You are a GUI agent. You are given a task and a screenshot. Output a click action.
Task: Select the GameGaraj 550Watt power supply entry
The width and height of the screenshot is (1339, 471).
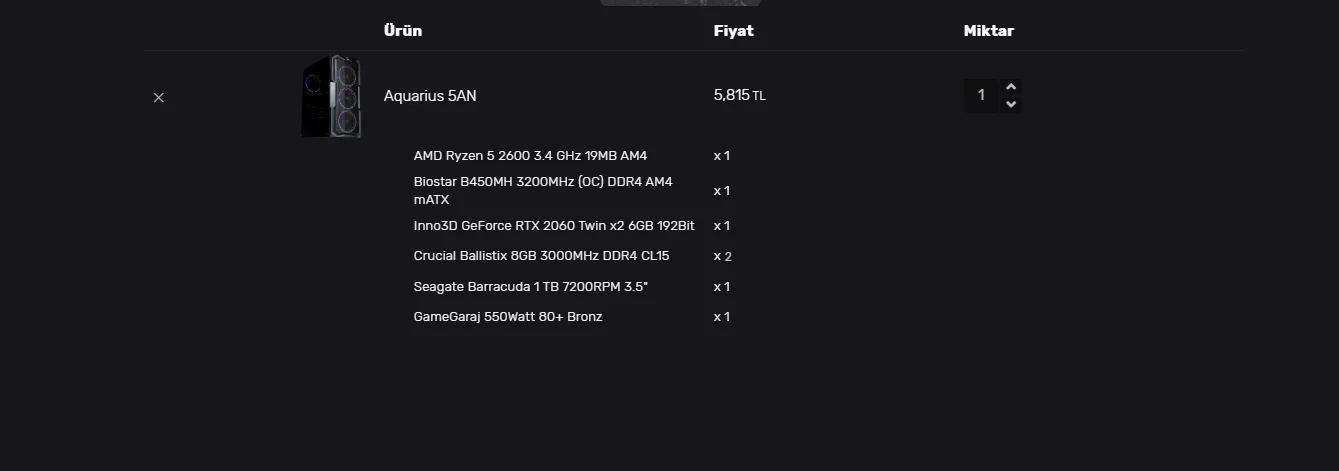pos(508,317)
